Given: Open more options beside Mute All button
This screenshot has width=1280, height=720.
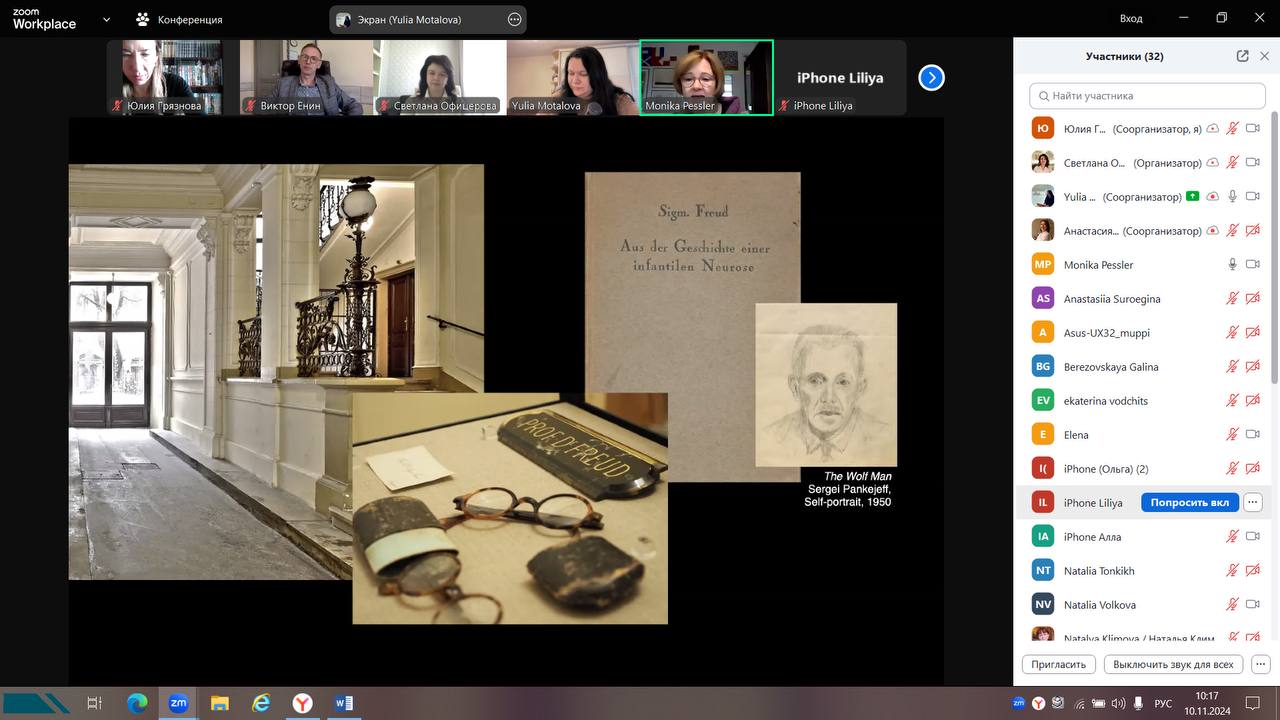Looking at the screenshot, I should point(1260,664).
